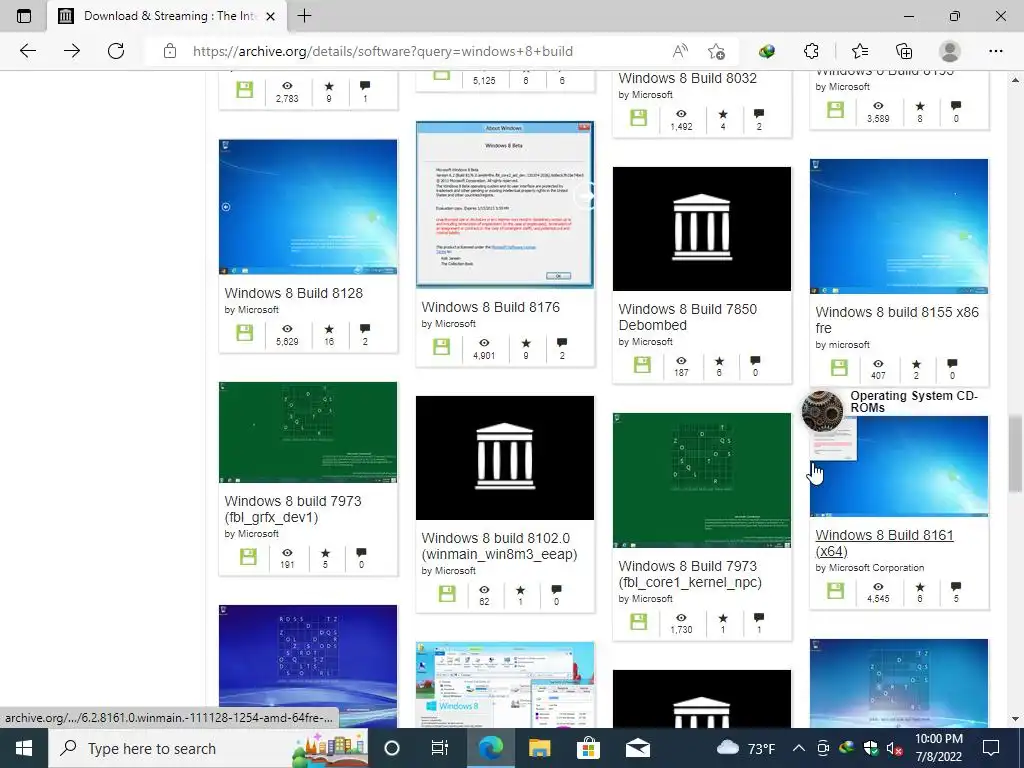Close the Download & Streaming tab
This screenshot has width=1024, height=768.
tap(270, 16)
